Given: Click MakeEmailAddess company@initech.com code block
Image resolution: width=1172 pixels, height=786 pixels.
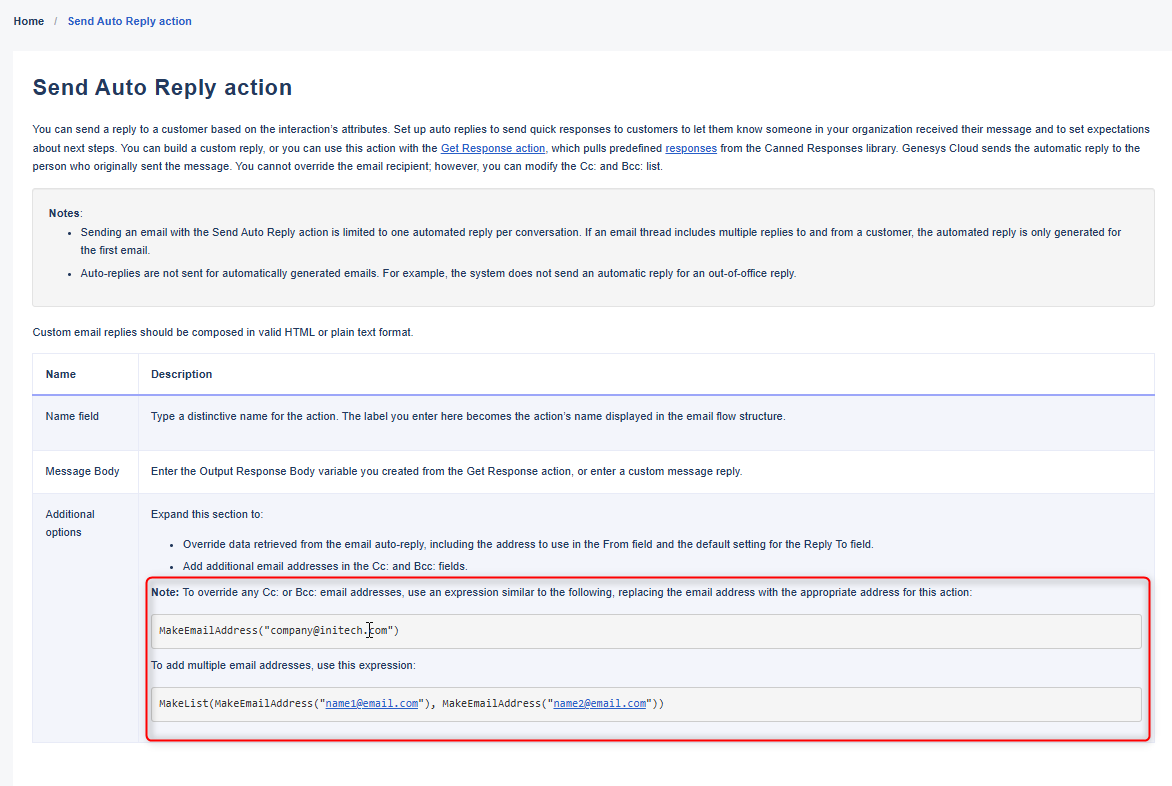Looking at the screenshot, I should pos(646,631).
